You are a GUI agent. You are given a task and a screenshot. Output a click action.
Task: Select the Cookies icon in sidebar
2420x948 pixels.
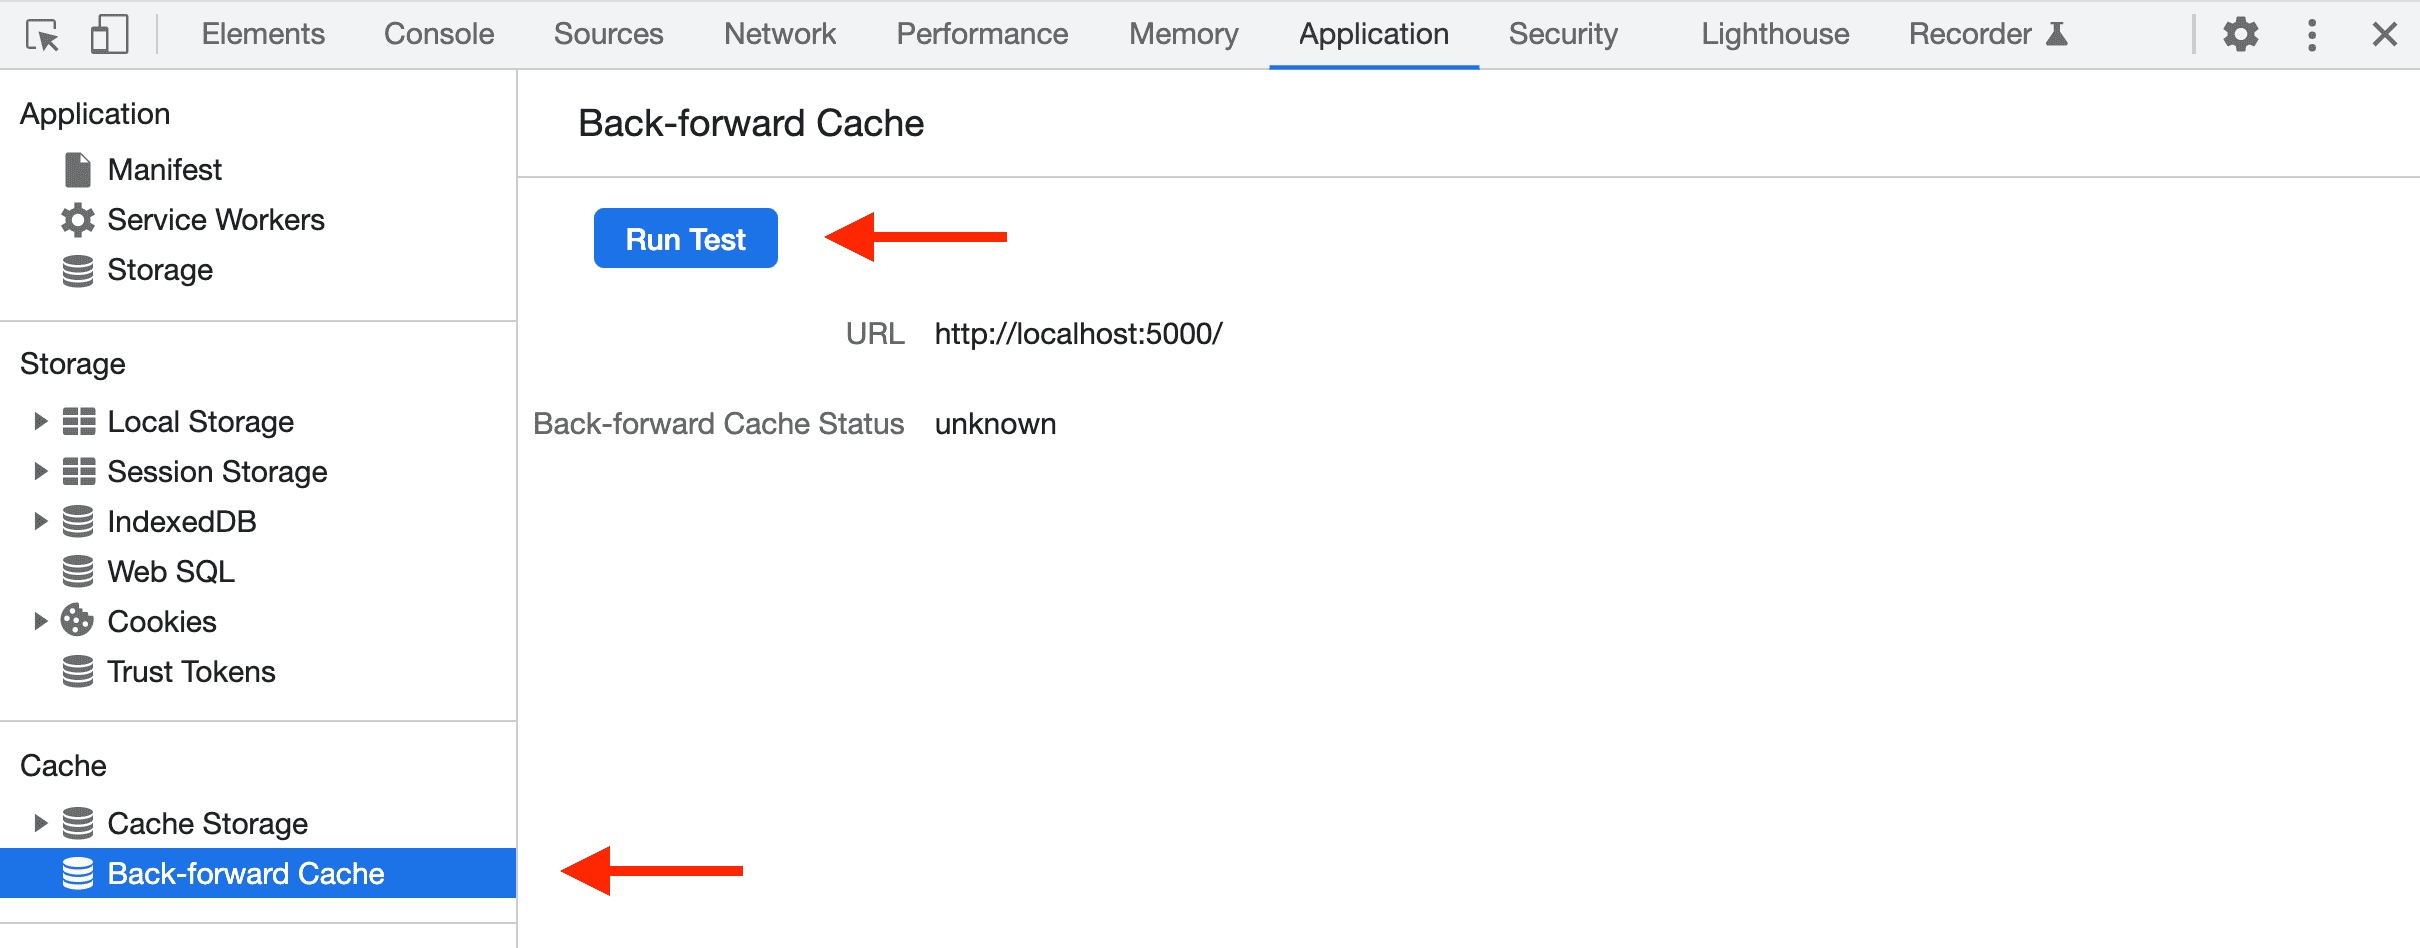(77, 621)
